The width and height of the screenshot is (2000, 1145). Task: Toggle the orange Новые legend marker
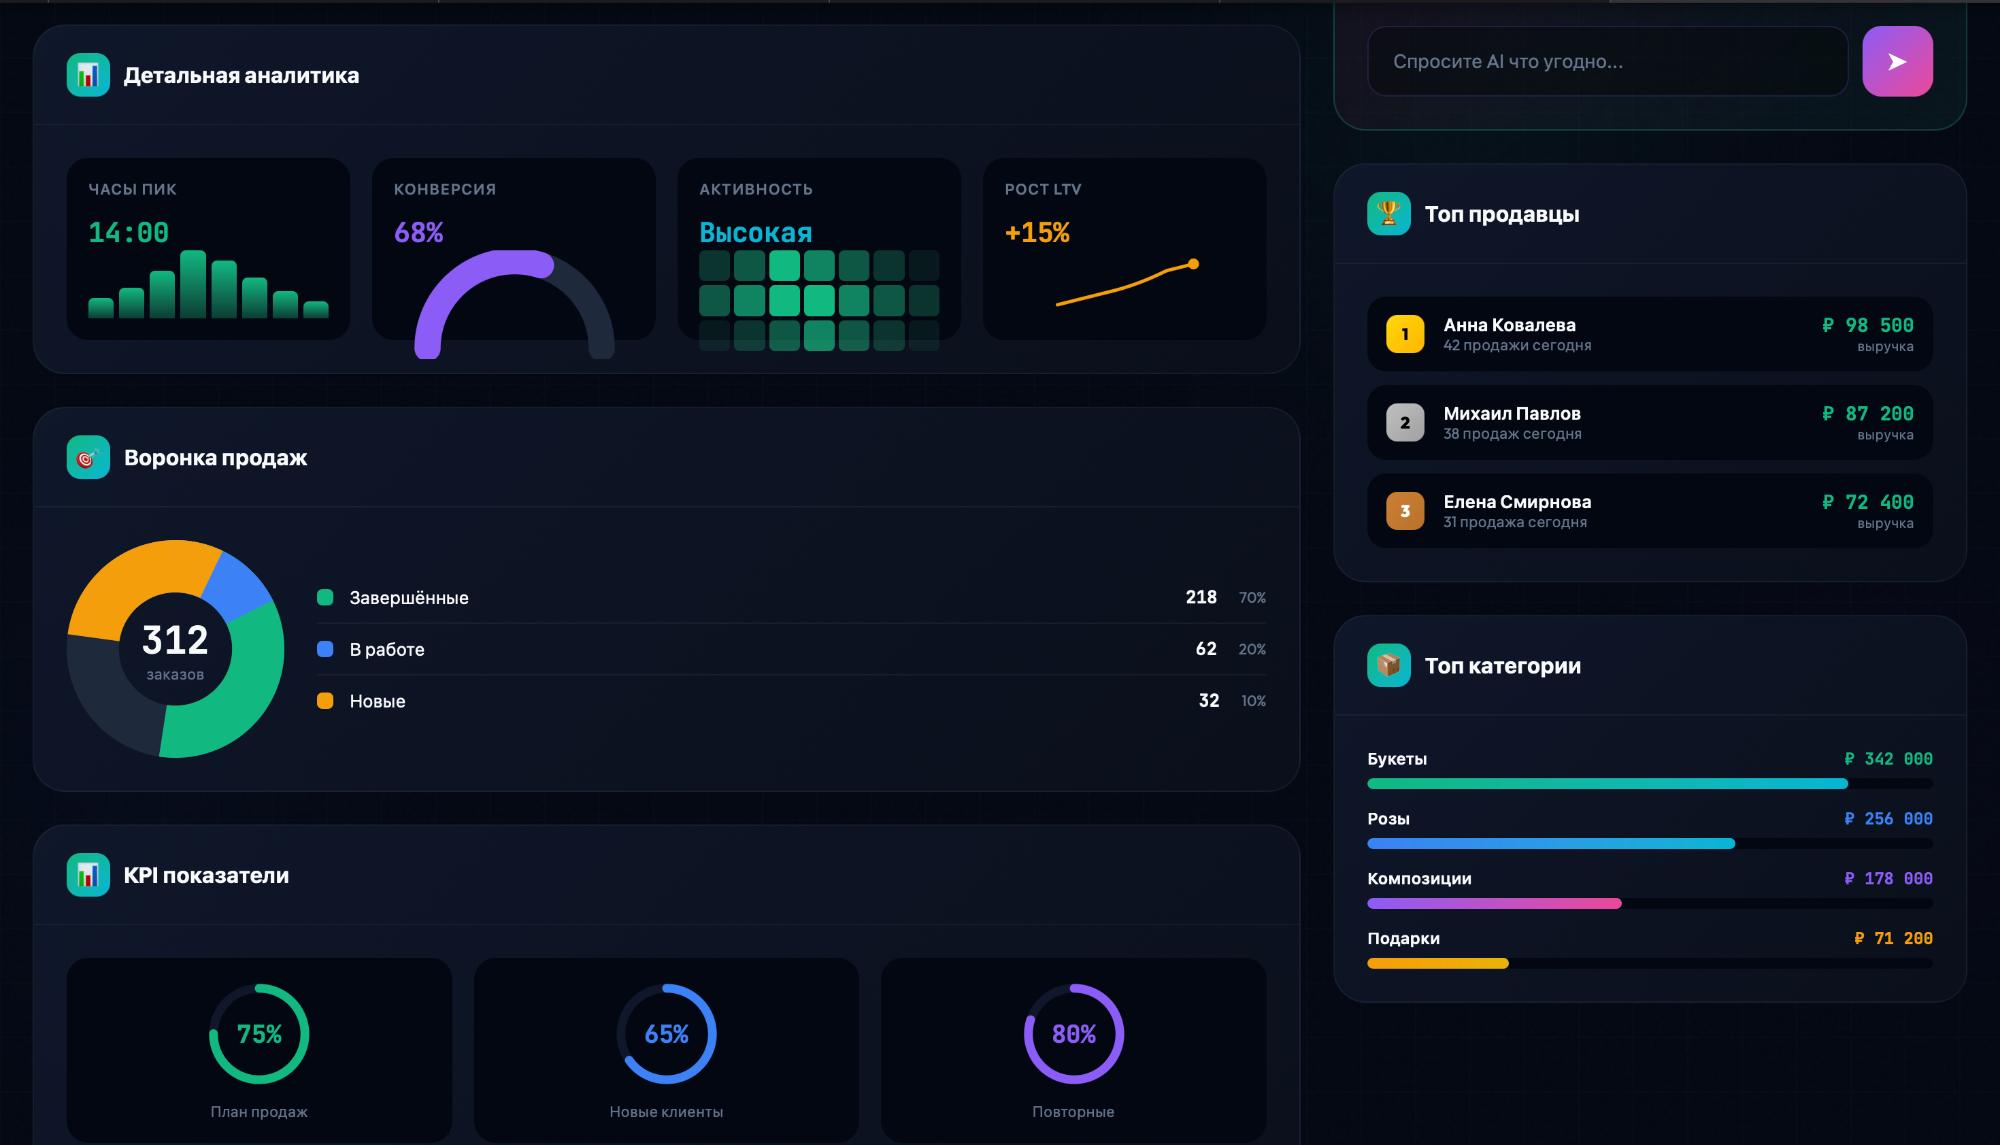tap(324, 701)
